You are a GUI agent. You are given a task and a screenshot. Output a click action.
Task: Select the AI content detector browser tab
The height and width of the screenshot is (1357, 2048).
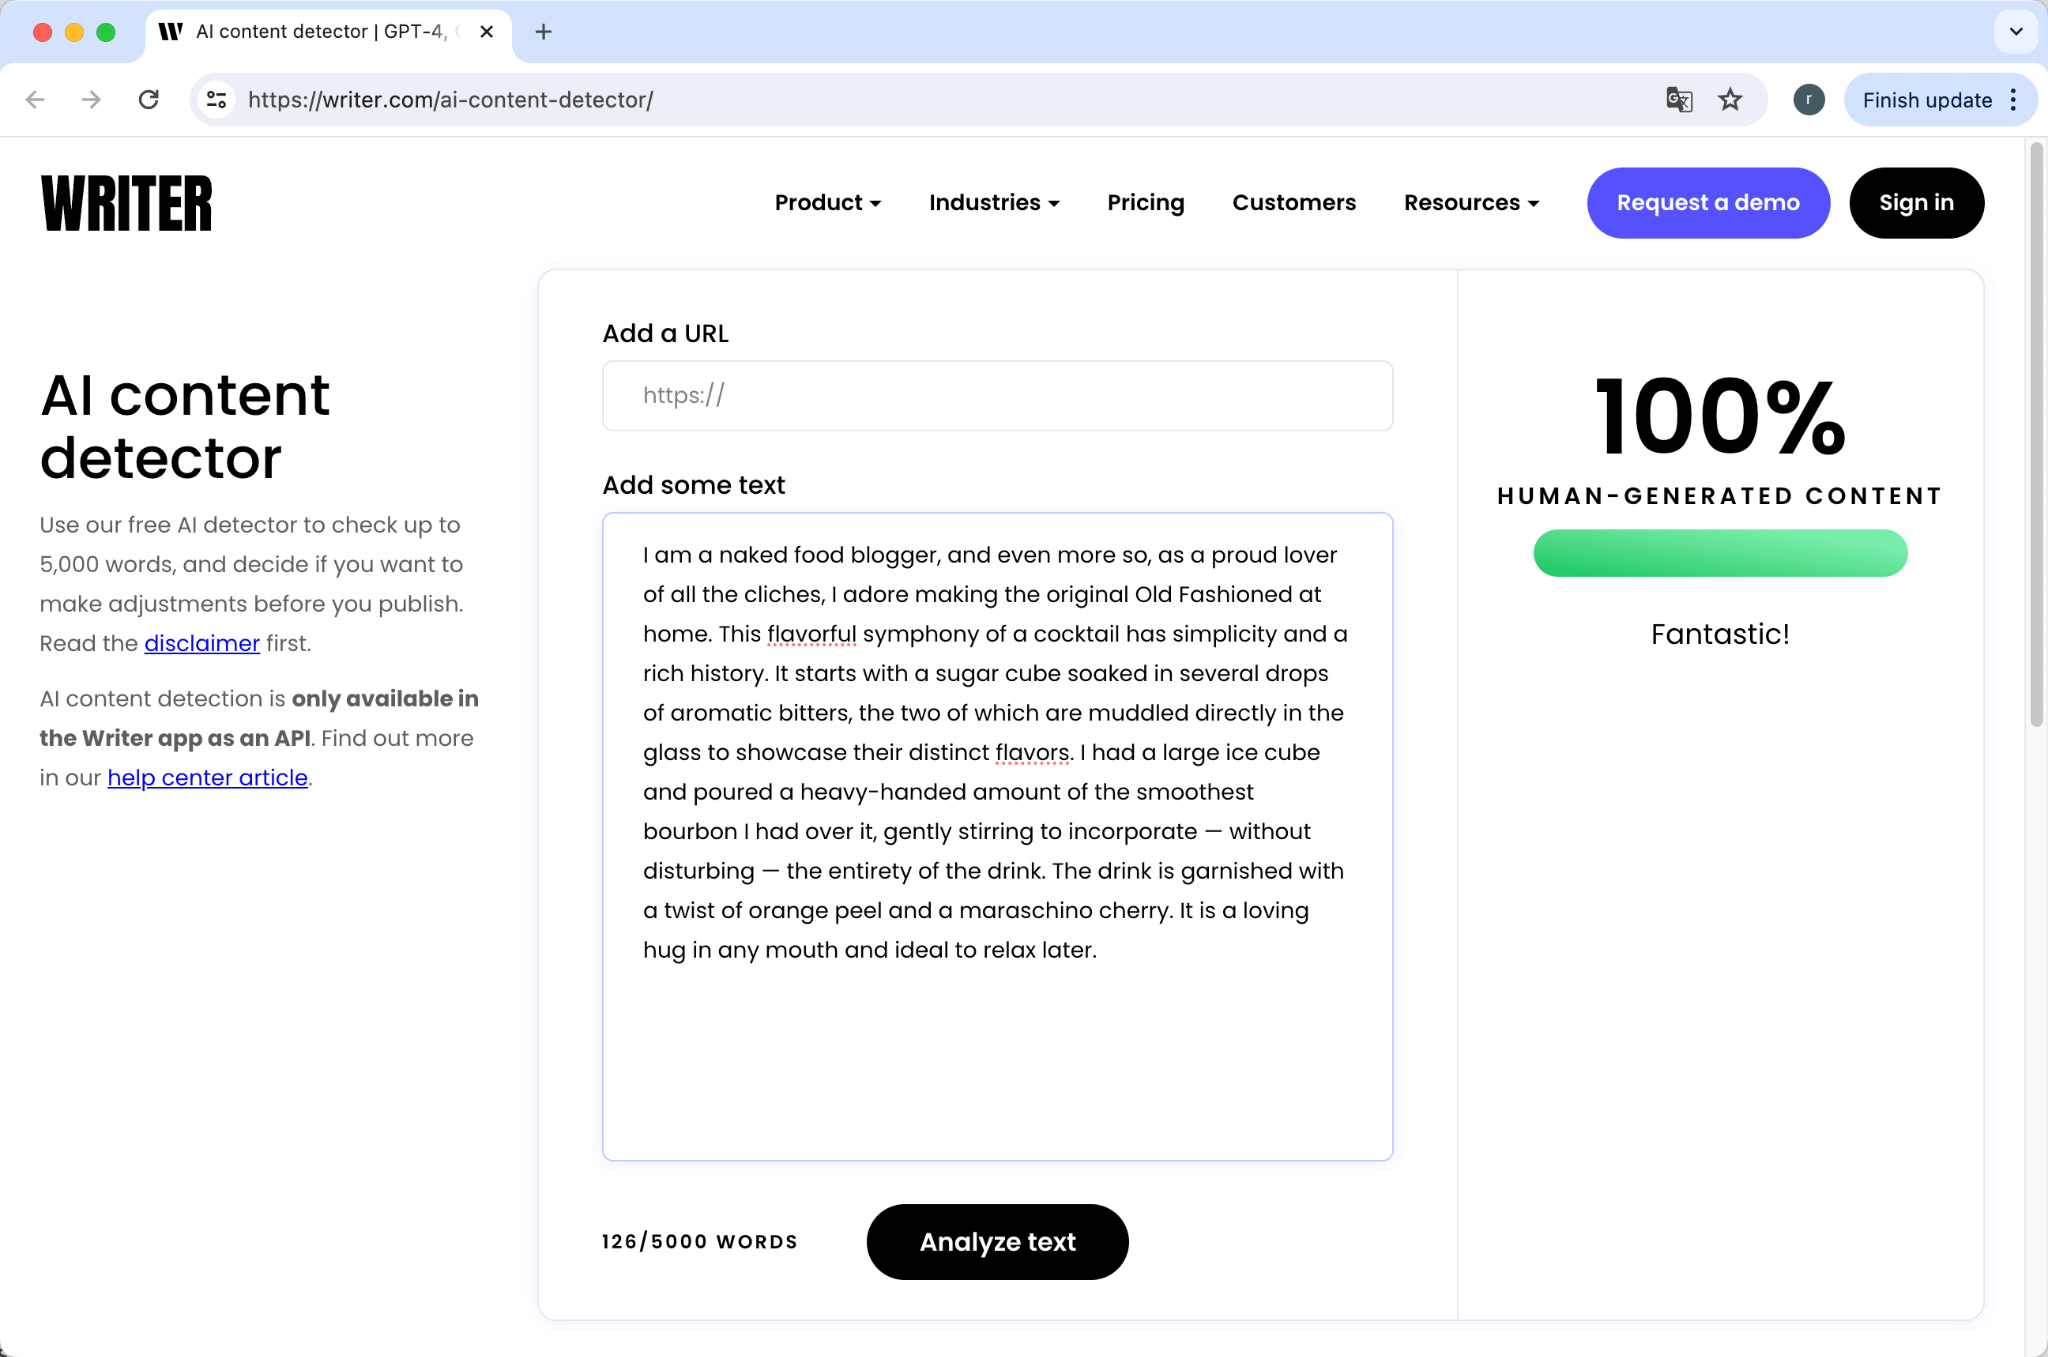click(x=328, y=32)
